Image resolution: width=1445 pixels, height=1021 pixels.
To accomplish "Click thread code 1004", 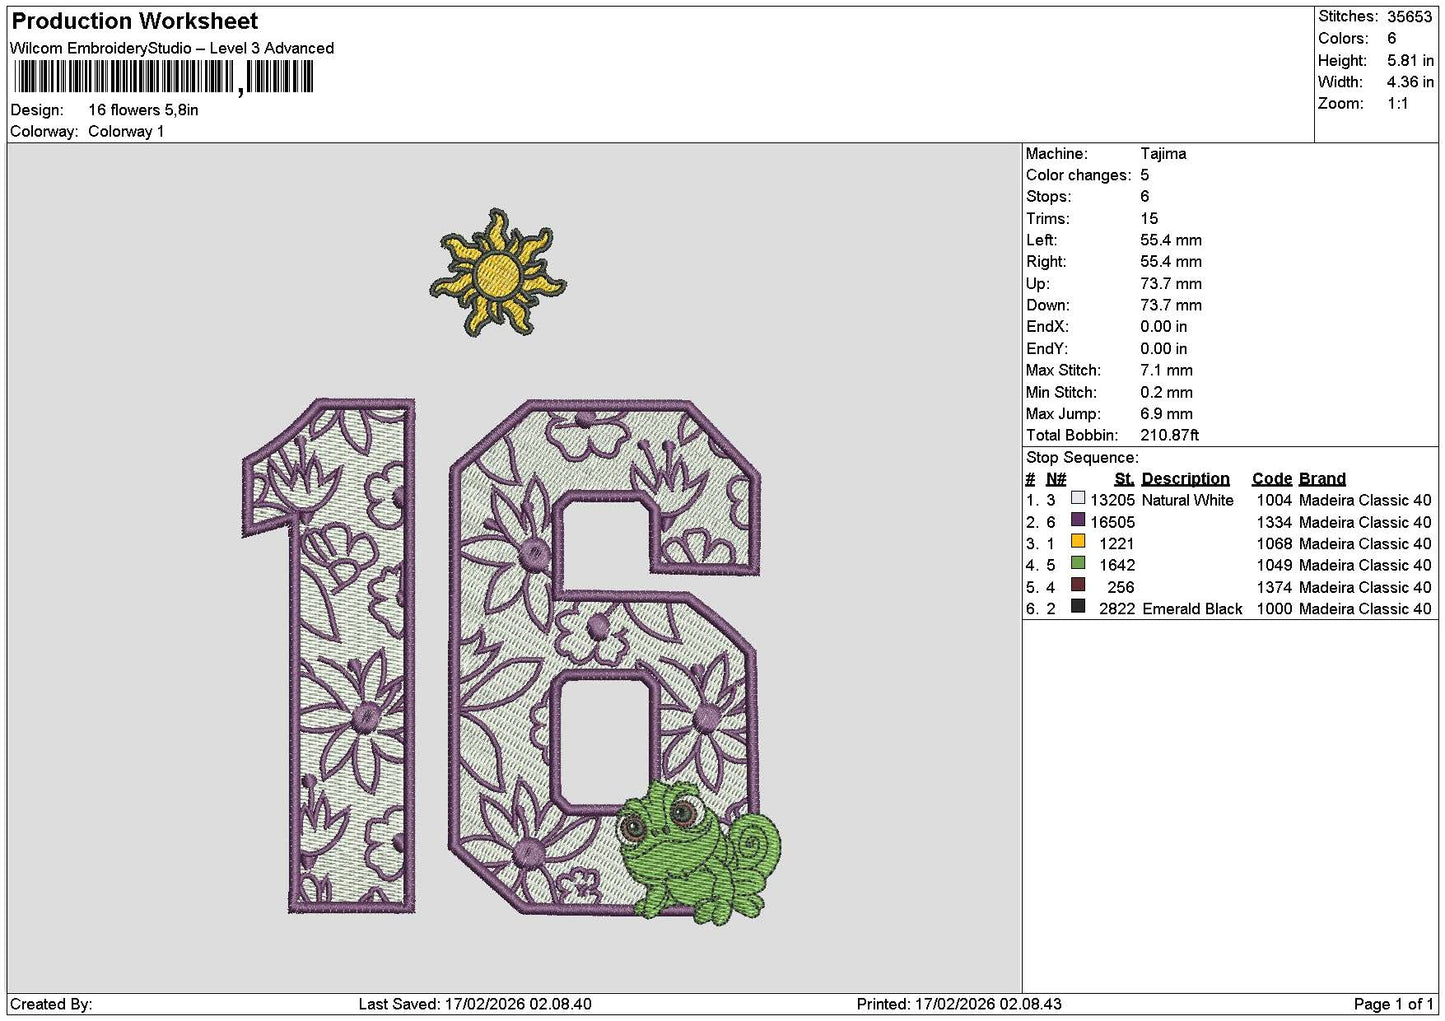I will tap(1274, 500).
